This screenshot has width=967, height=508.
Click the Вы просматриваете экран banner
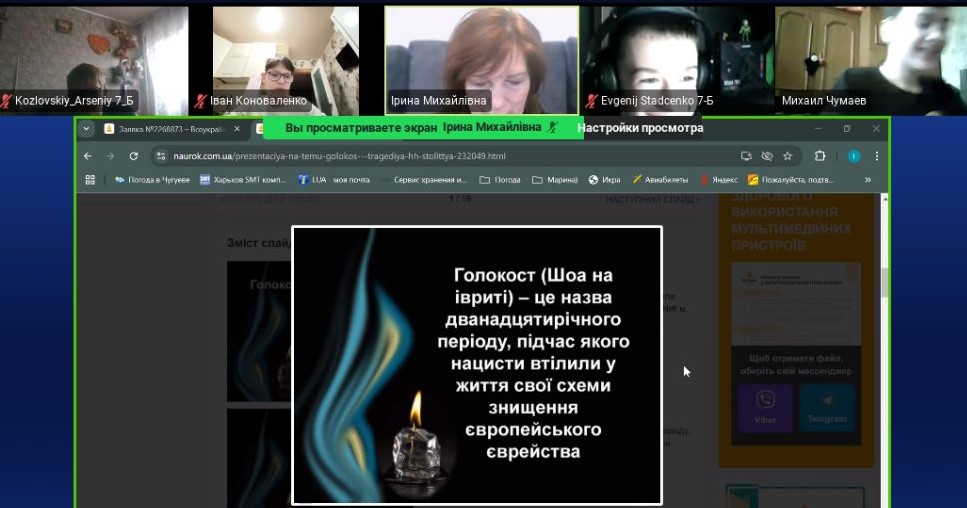click(422, 128)
